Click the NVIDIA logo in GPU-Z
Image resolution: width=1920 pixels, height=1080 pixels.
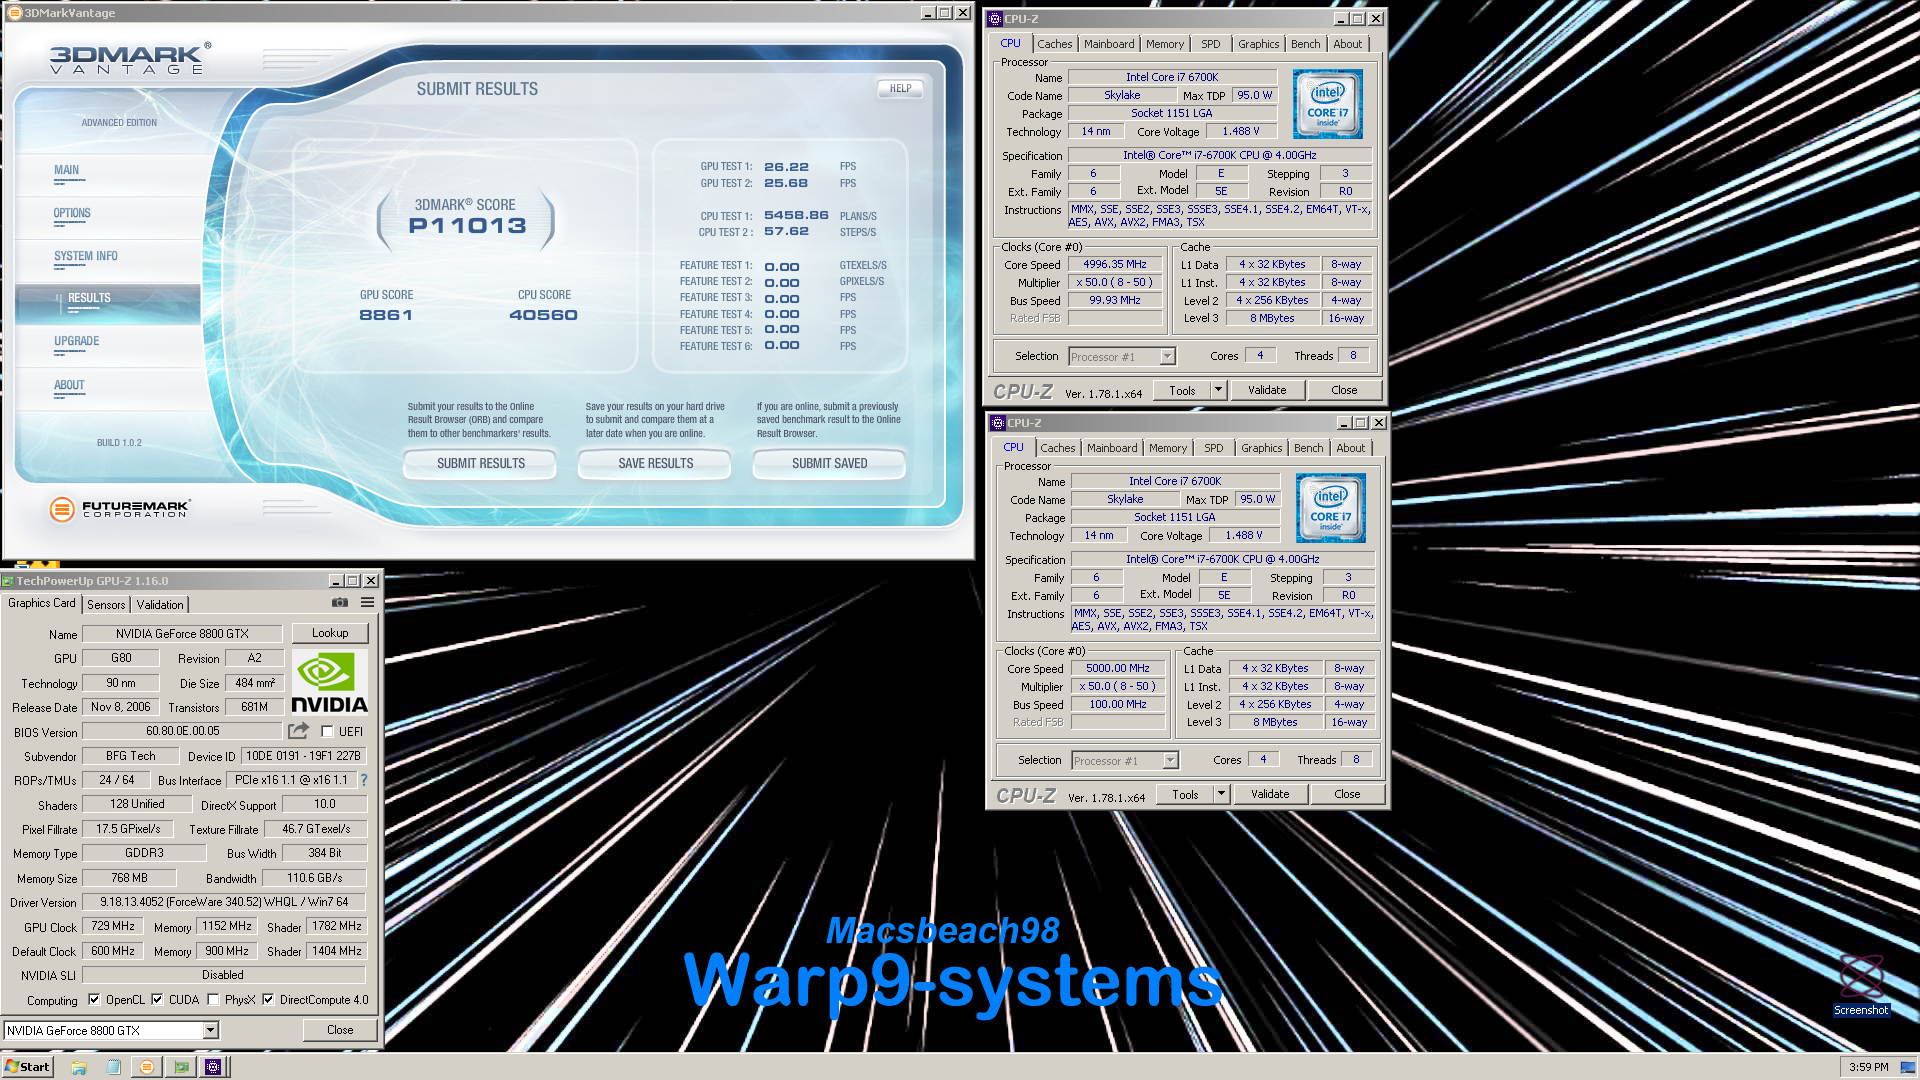329,682
